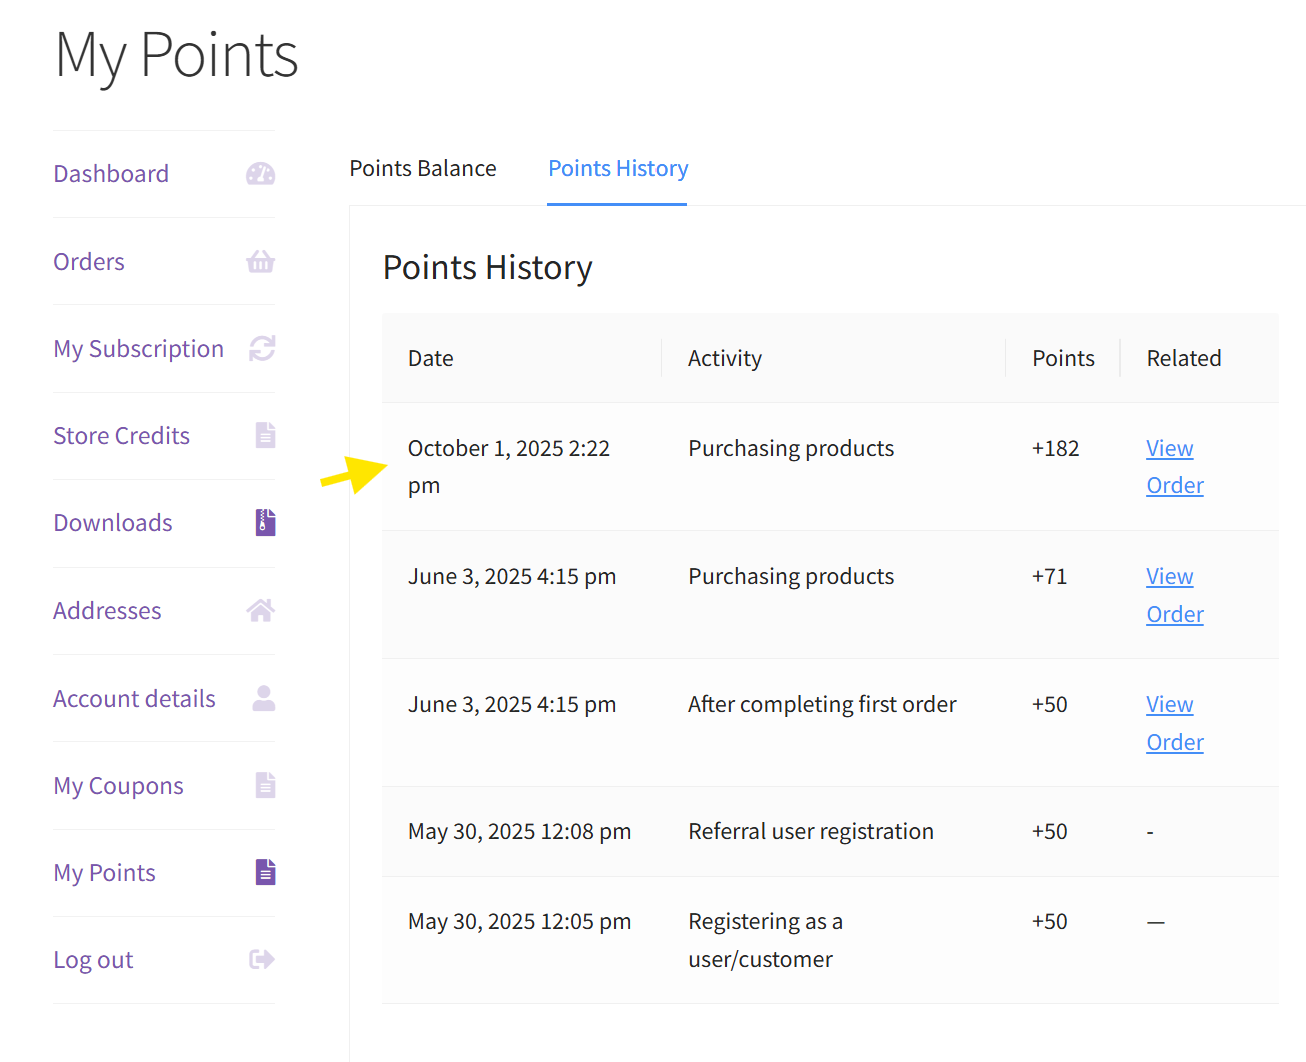
Task: Click the Account details person icon
Action: click(x=264, y=698)
